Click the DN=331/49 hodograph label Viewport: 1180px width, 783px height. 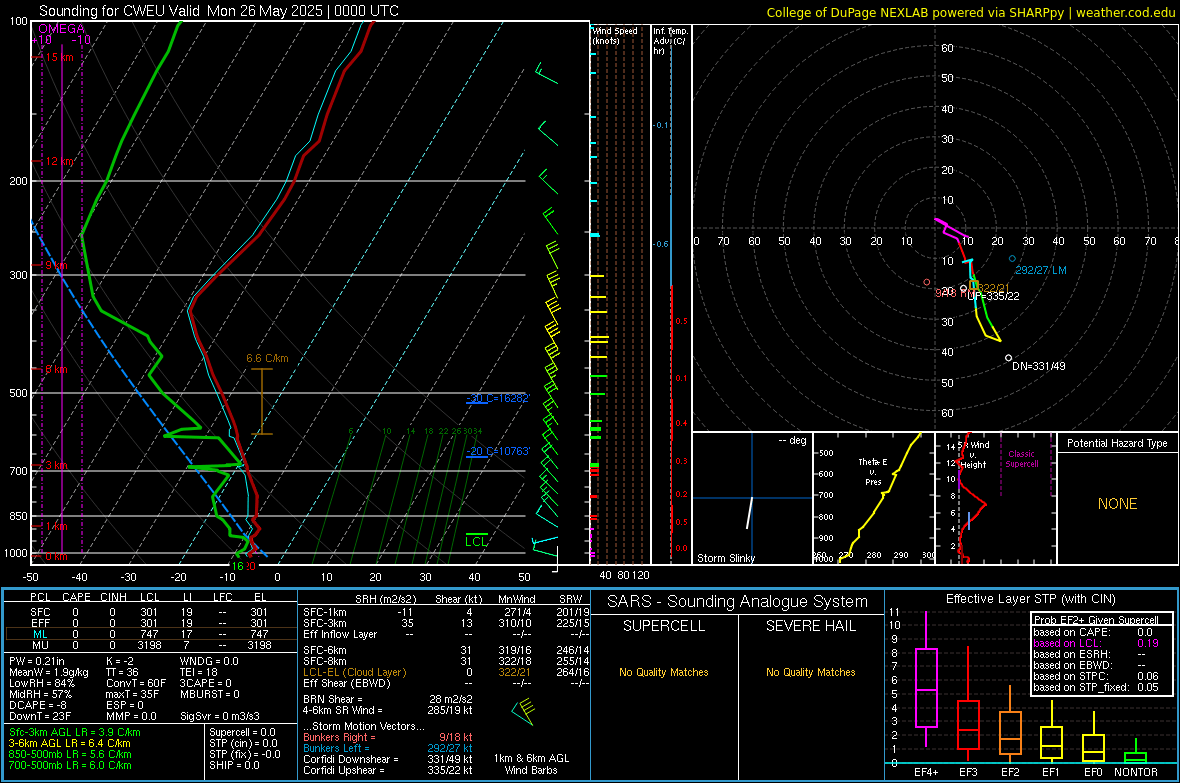tap(1039, 366)
